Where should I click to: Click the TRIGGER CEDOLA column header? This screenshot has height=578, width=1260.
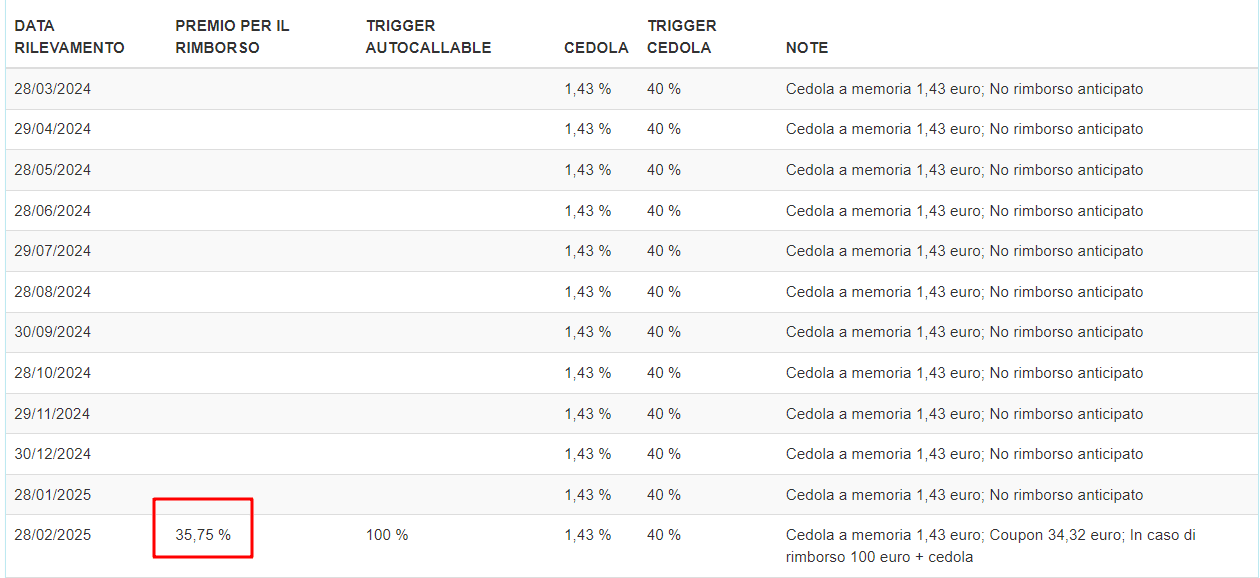click(x=681, y=37)
